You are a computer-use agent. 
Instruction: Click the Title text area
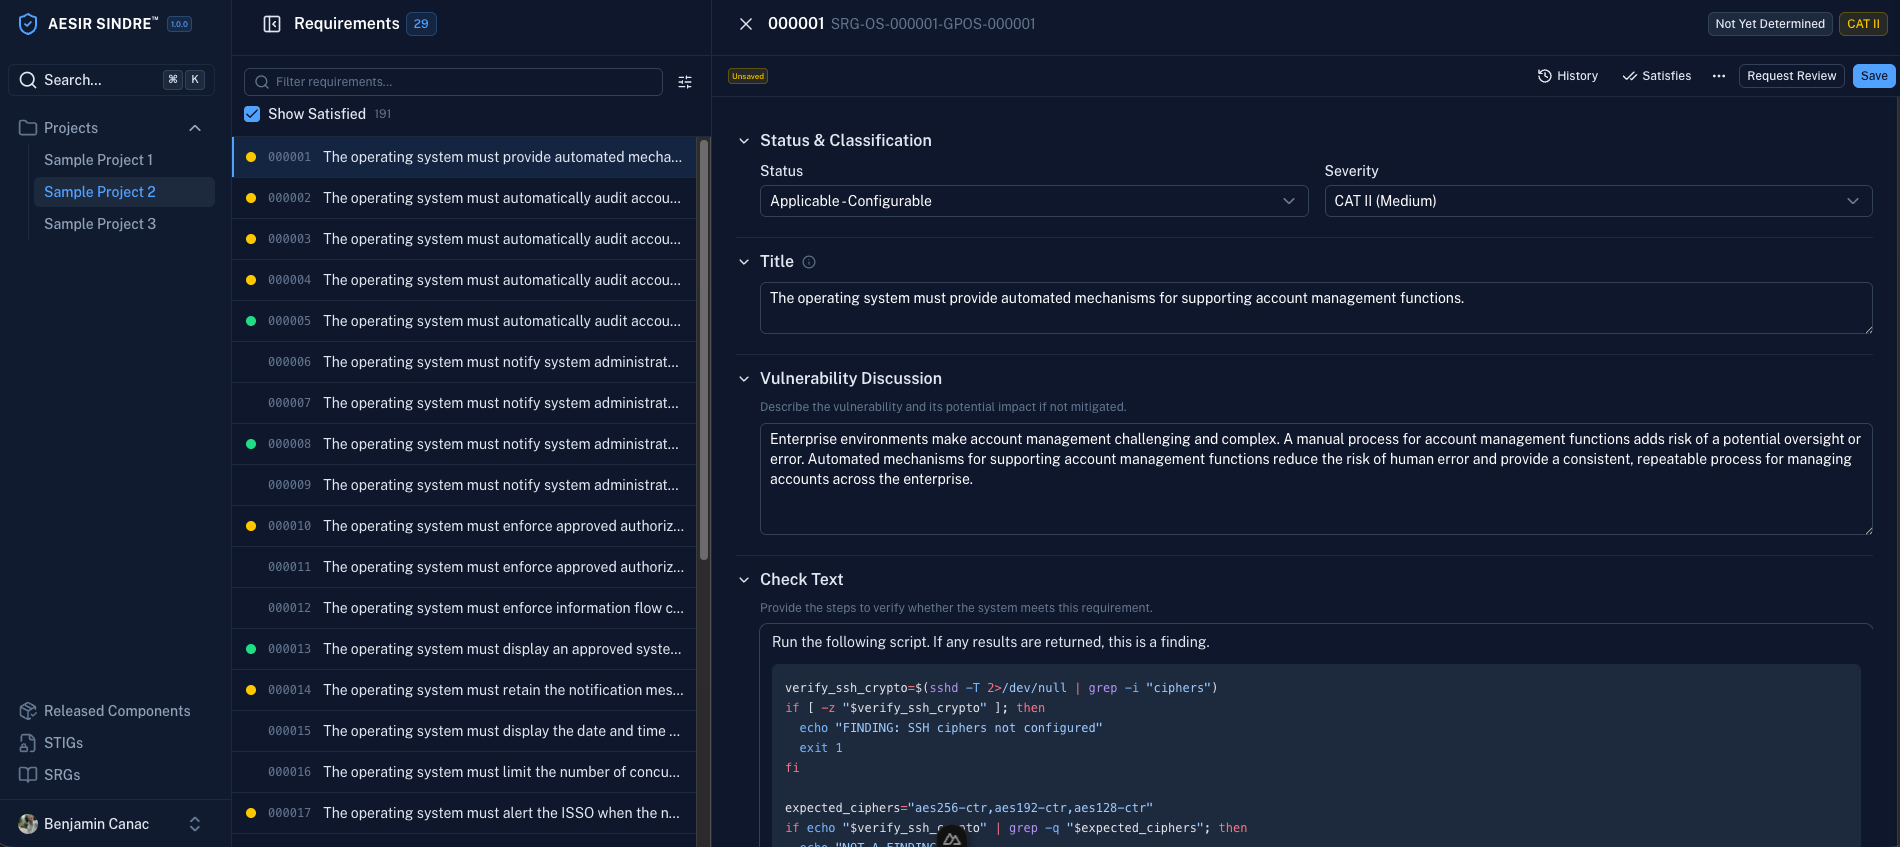[x=1316, y=308]
